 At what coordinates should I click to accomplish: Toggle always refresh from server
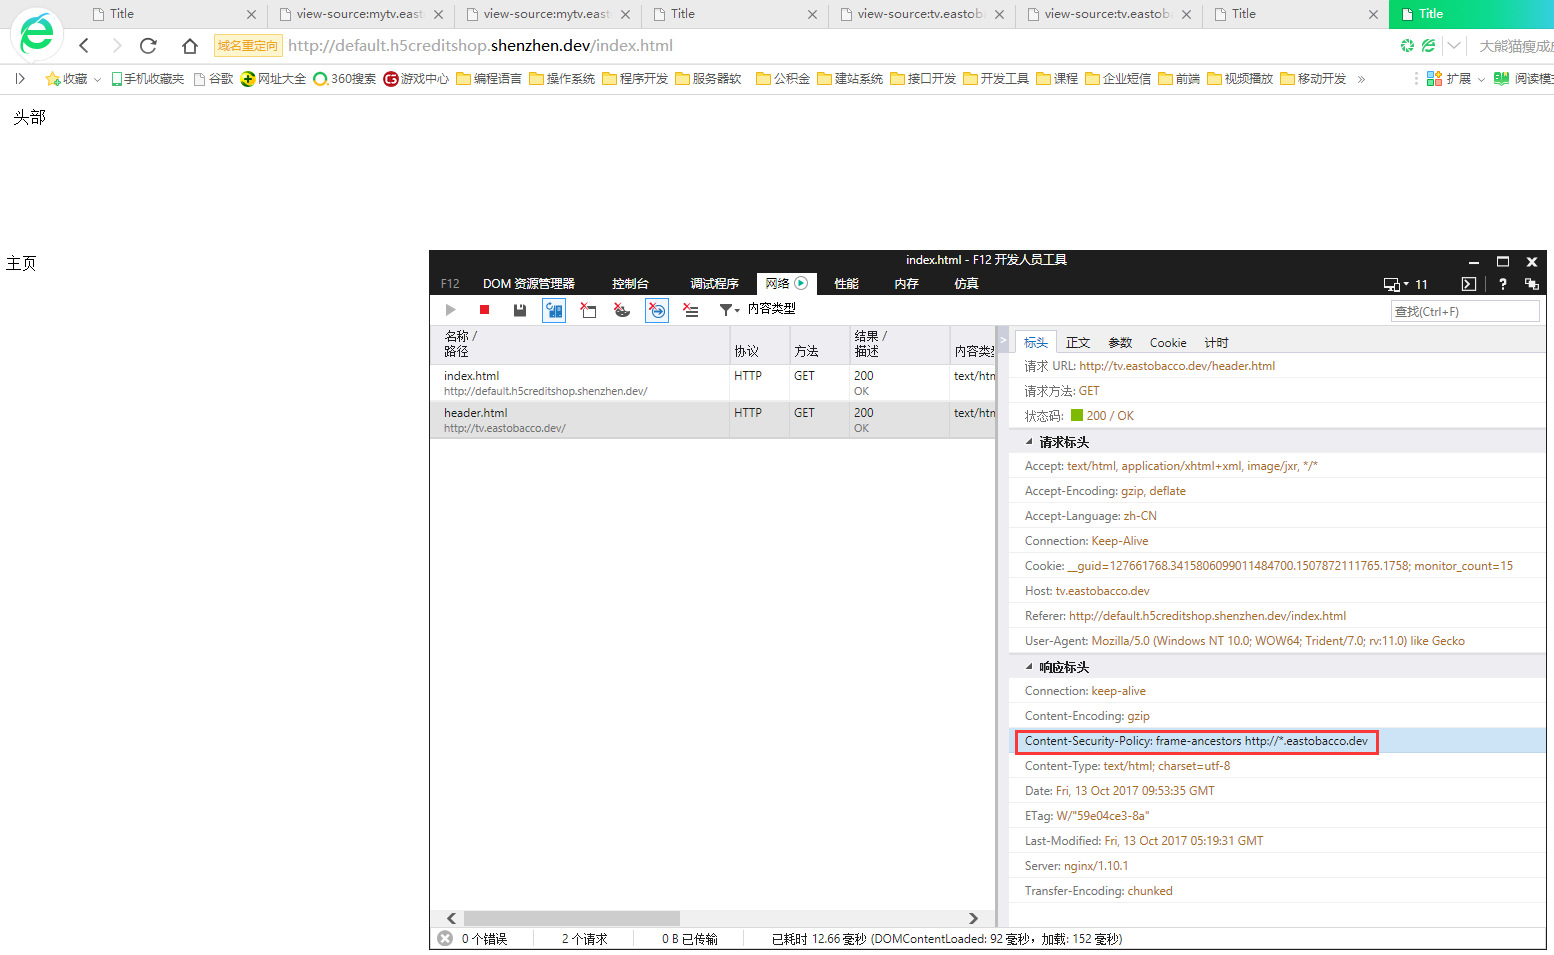[x=554, y=310]
